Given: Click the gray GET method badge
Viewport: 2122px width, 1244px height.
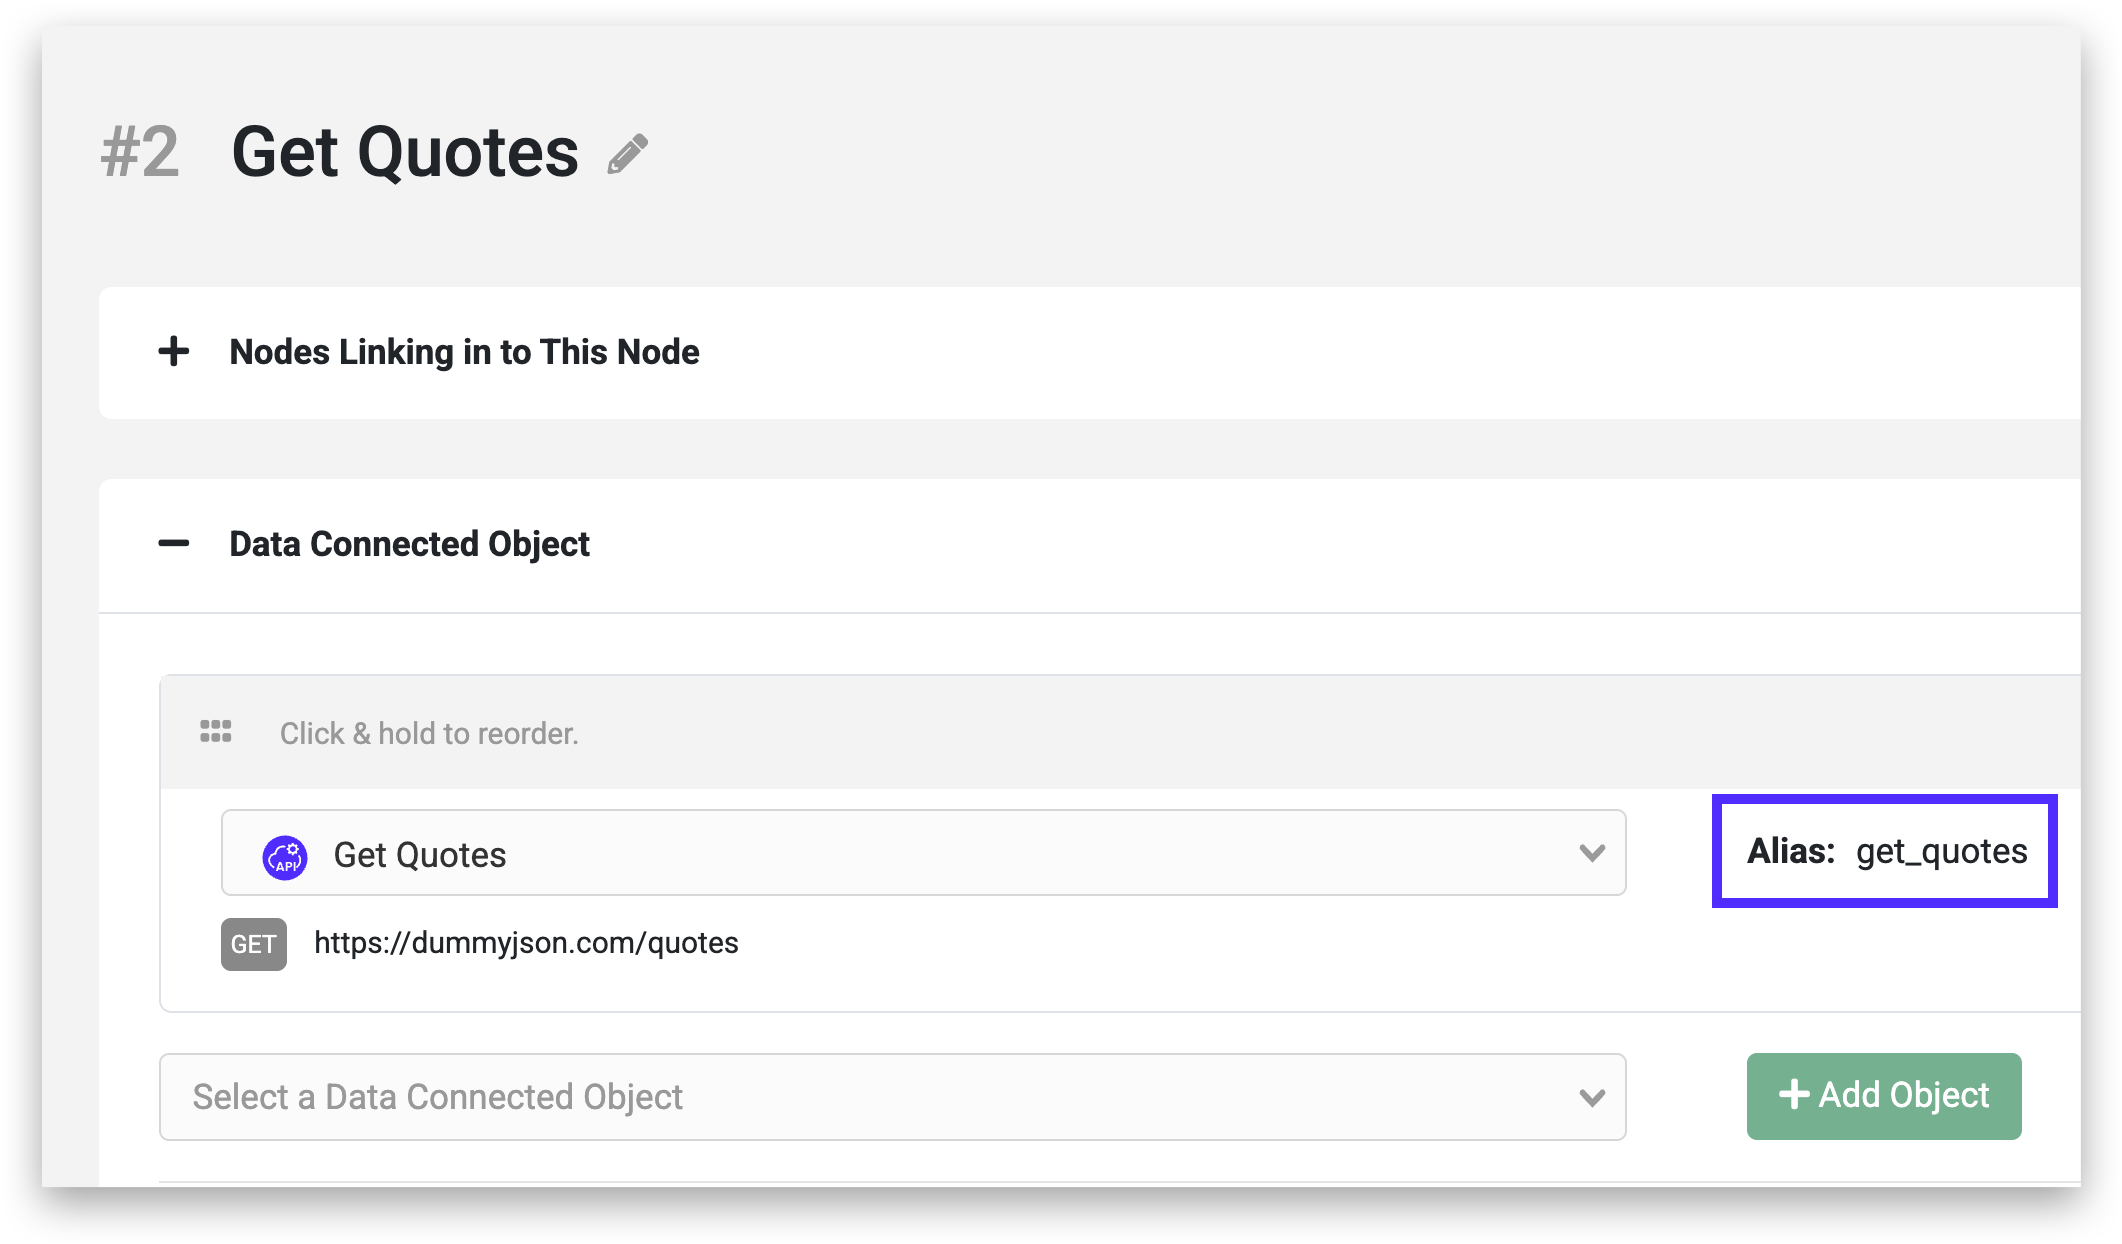Looking at the screenshot, I should tap(254, 944).
